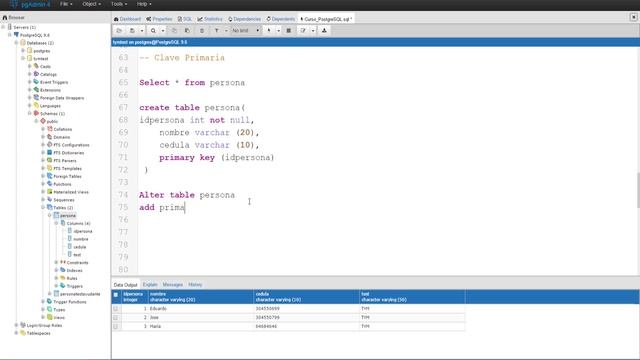Click the Find magnifier toolbar icon
The height and width of the screenshot is (360, 640).
click(x=153, y=31)
